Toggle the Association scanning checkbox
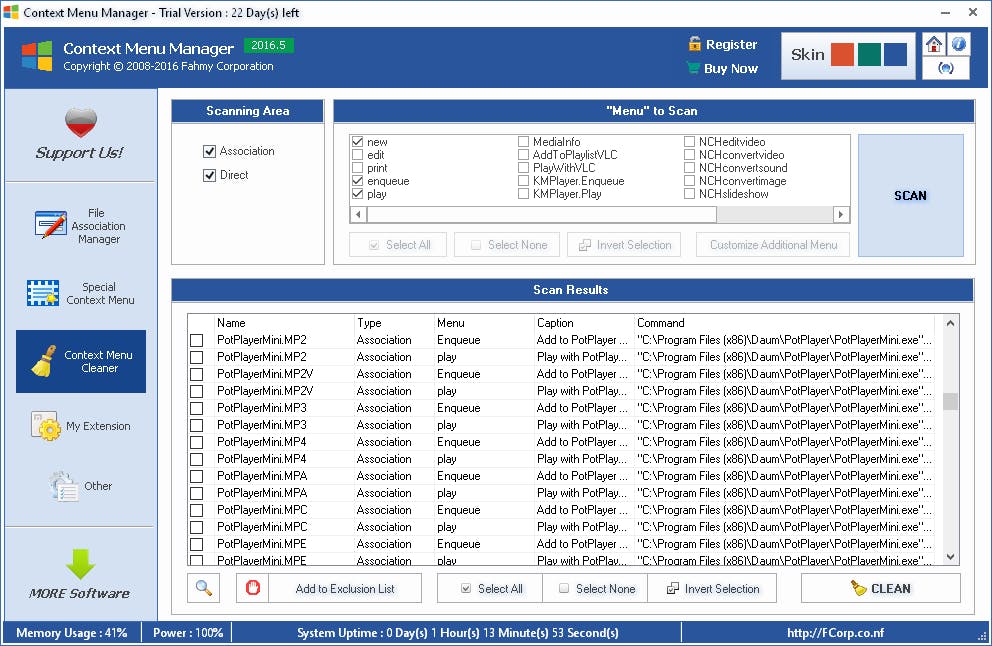Image resolution: width=992 pixels, height=646 pixels. click(209, 151)
